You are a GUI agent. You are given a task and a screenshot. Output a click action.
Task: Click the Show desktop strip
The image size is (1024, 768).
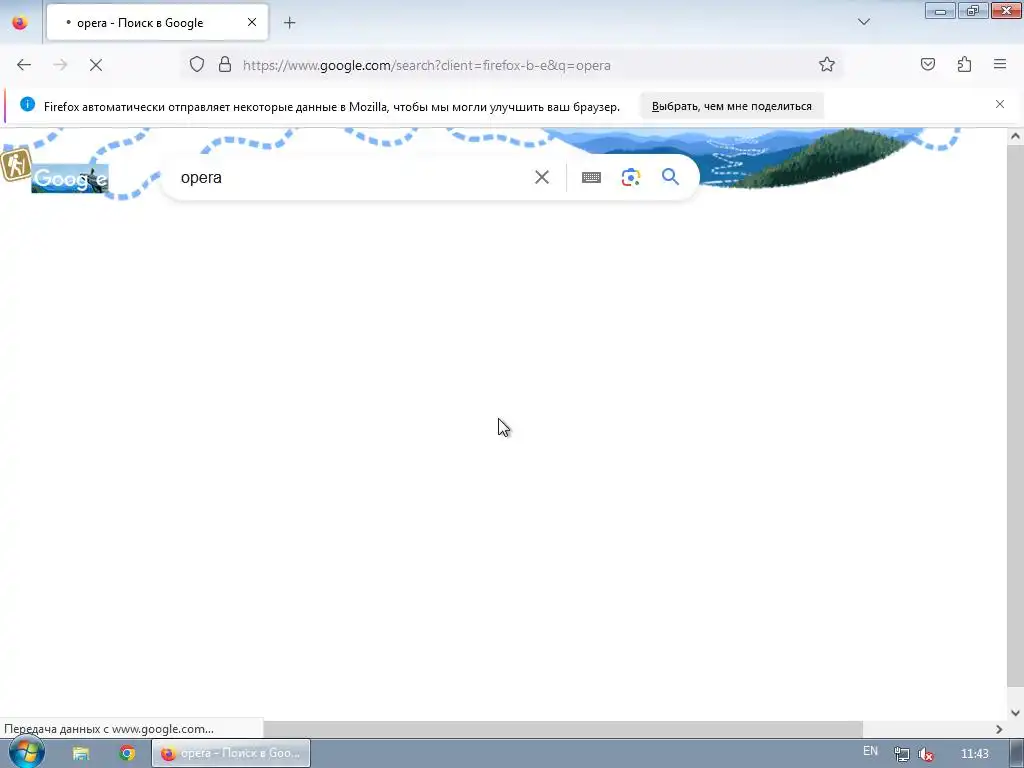pyautogui.click(x=1017, y=753)
